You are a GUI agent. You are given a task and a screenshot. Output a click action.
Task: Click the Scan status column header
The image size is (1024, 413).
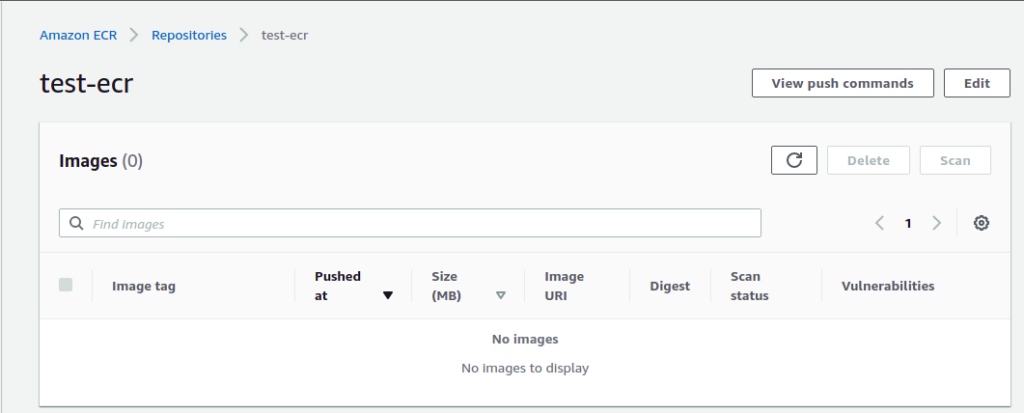tap(750, 286)
